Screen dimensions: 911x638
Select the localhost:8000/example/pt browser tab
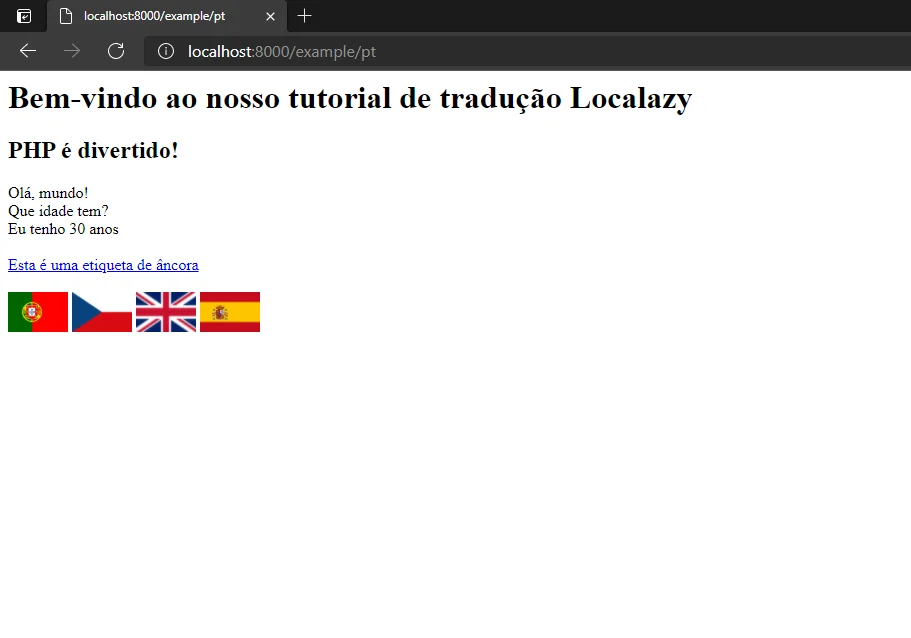(160, 16)
